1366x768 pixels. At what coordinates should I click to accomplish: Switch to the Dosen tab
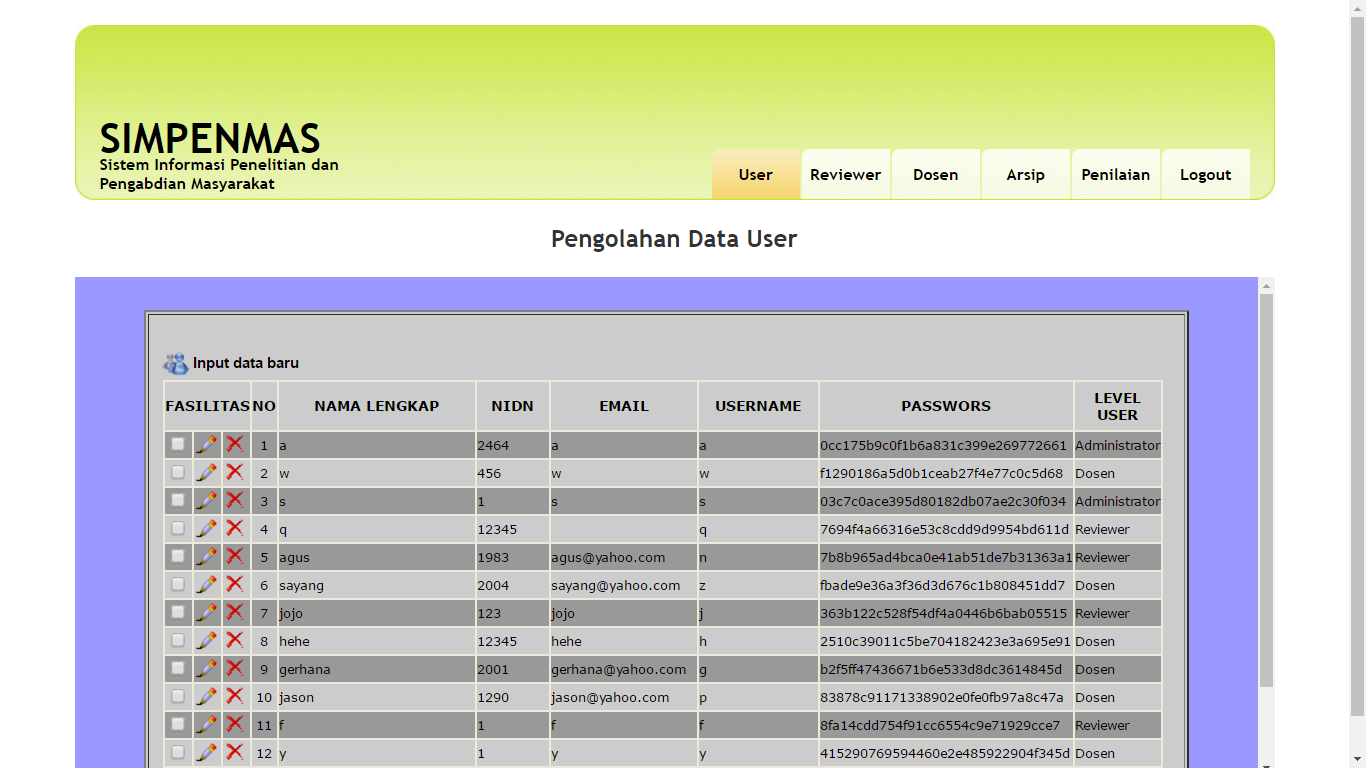coord(935,175)
